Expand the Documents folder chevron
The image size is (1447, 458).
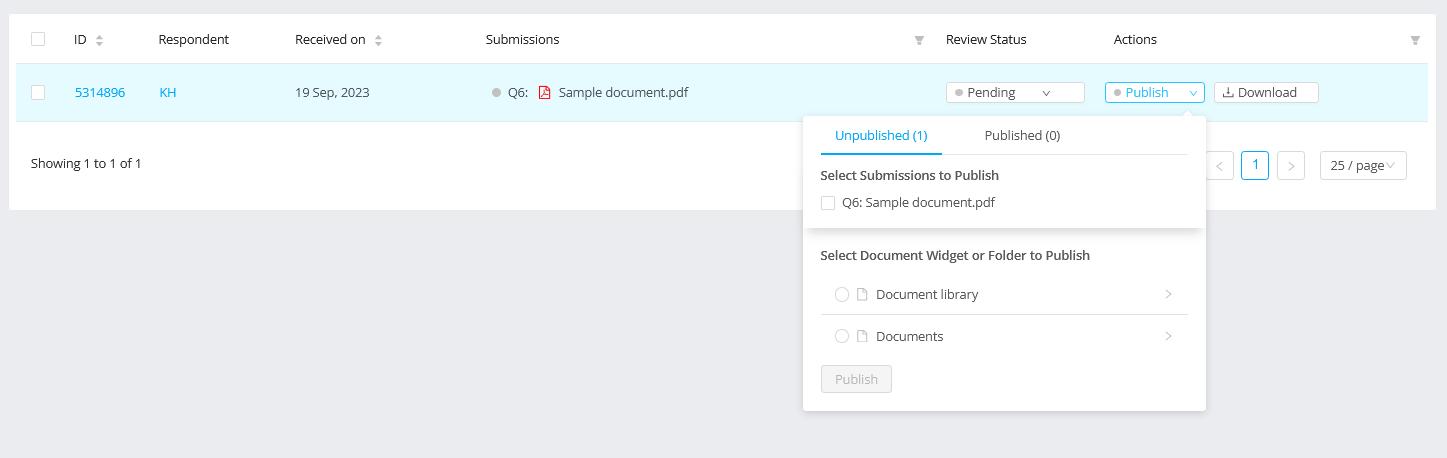click(1168, 336)
